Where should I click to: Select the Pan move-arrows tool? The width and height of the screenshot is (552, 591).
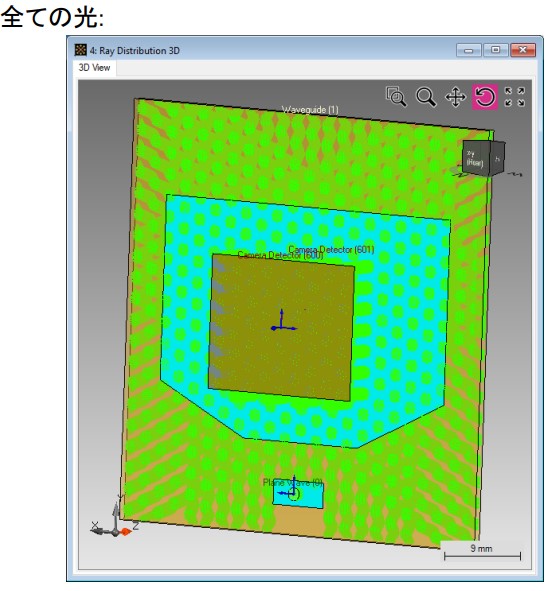click(x=455, y=97)
